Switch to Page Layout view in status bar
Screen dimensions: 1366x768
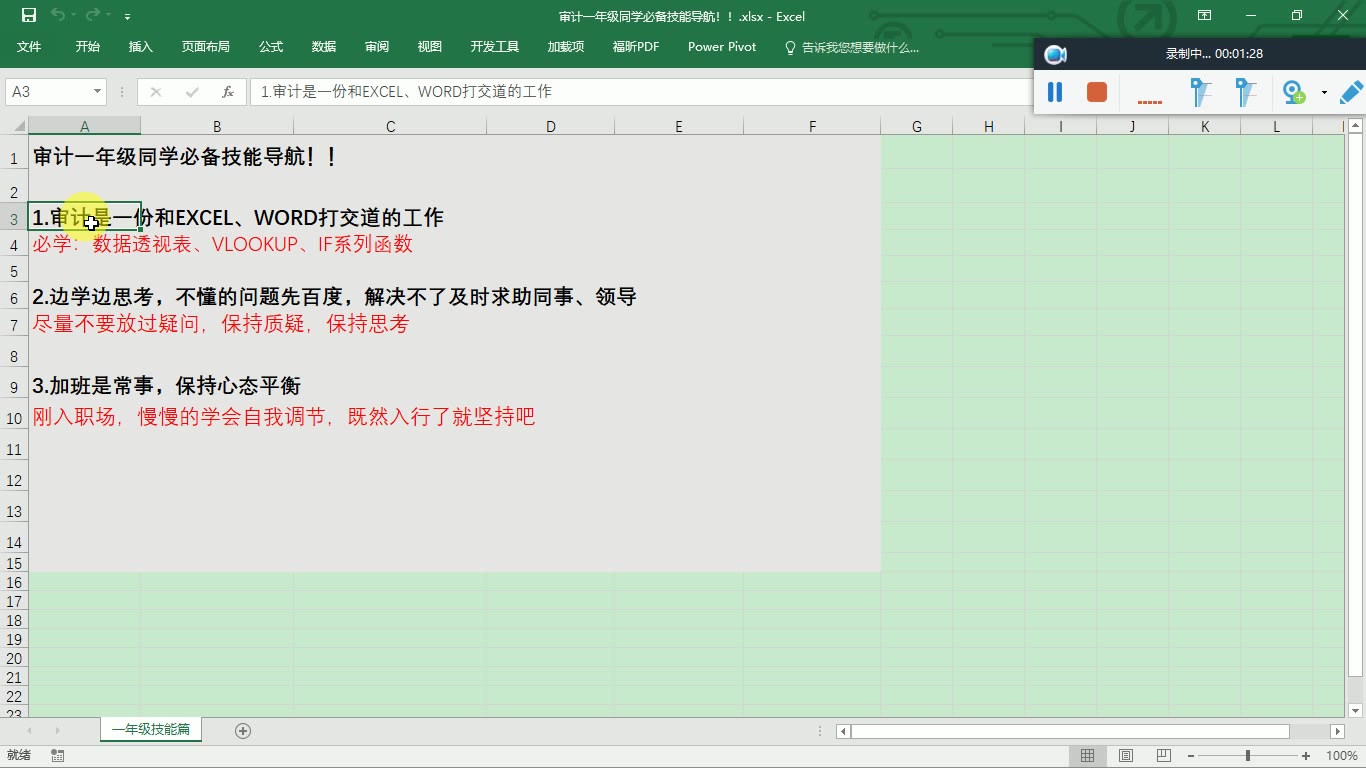tap(1125, 755)
